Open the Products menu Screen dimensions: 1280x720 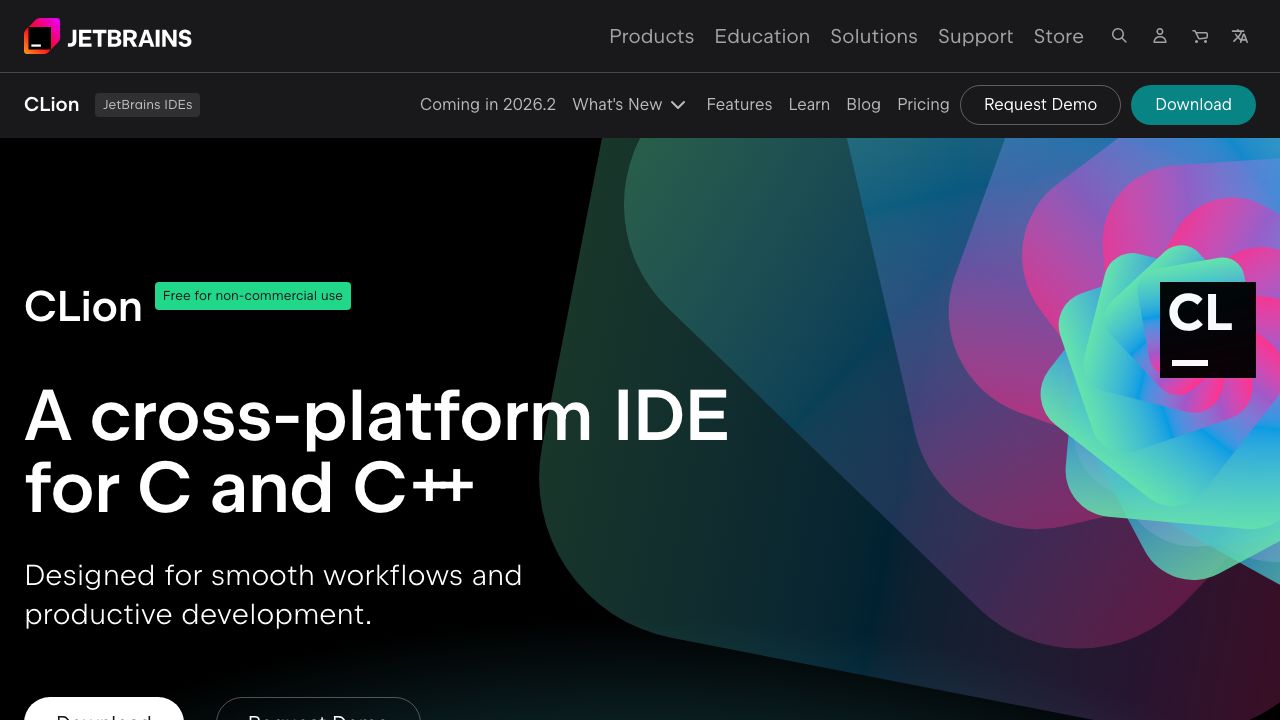(x=651, y=36)
